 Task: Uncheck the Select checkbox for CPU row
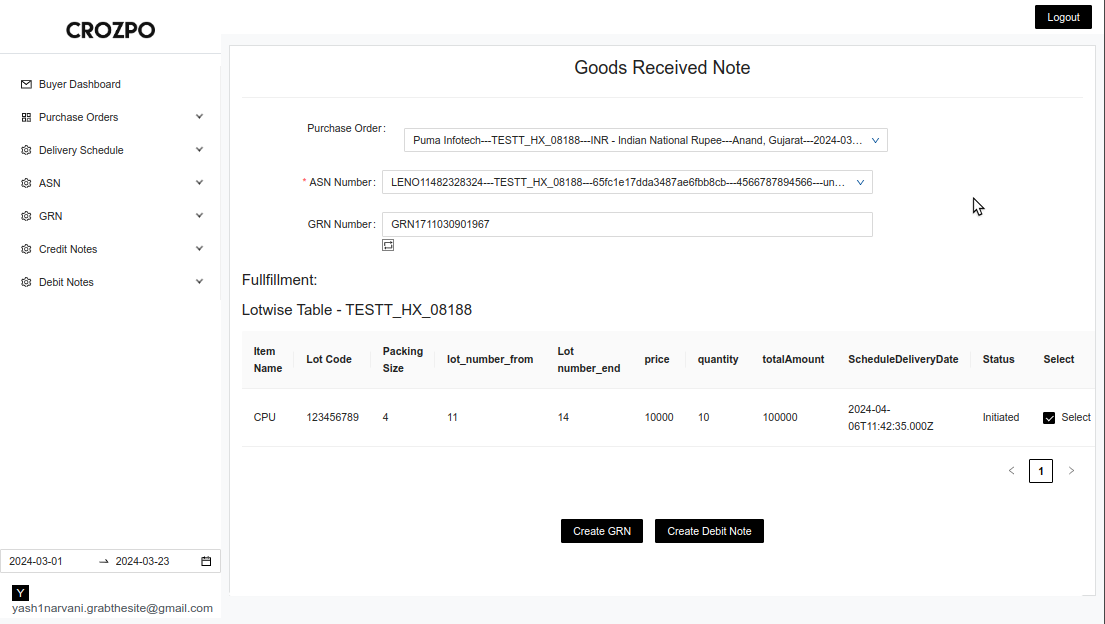1049,418
